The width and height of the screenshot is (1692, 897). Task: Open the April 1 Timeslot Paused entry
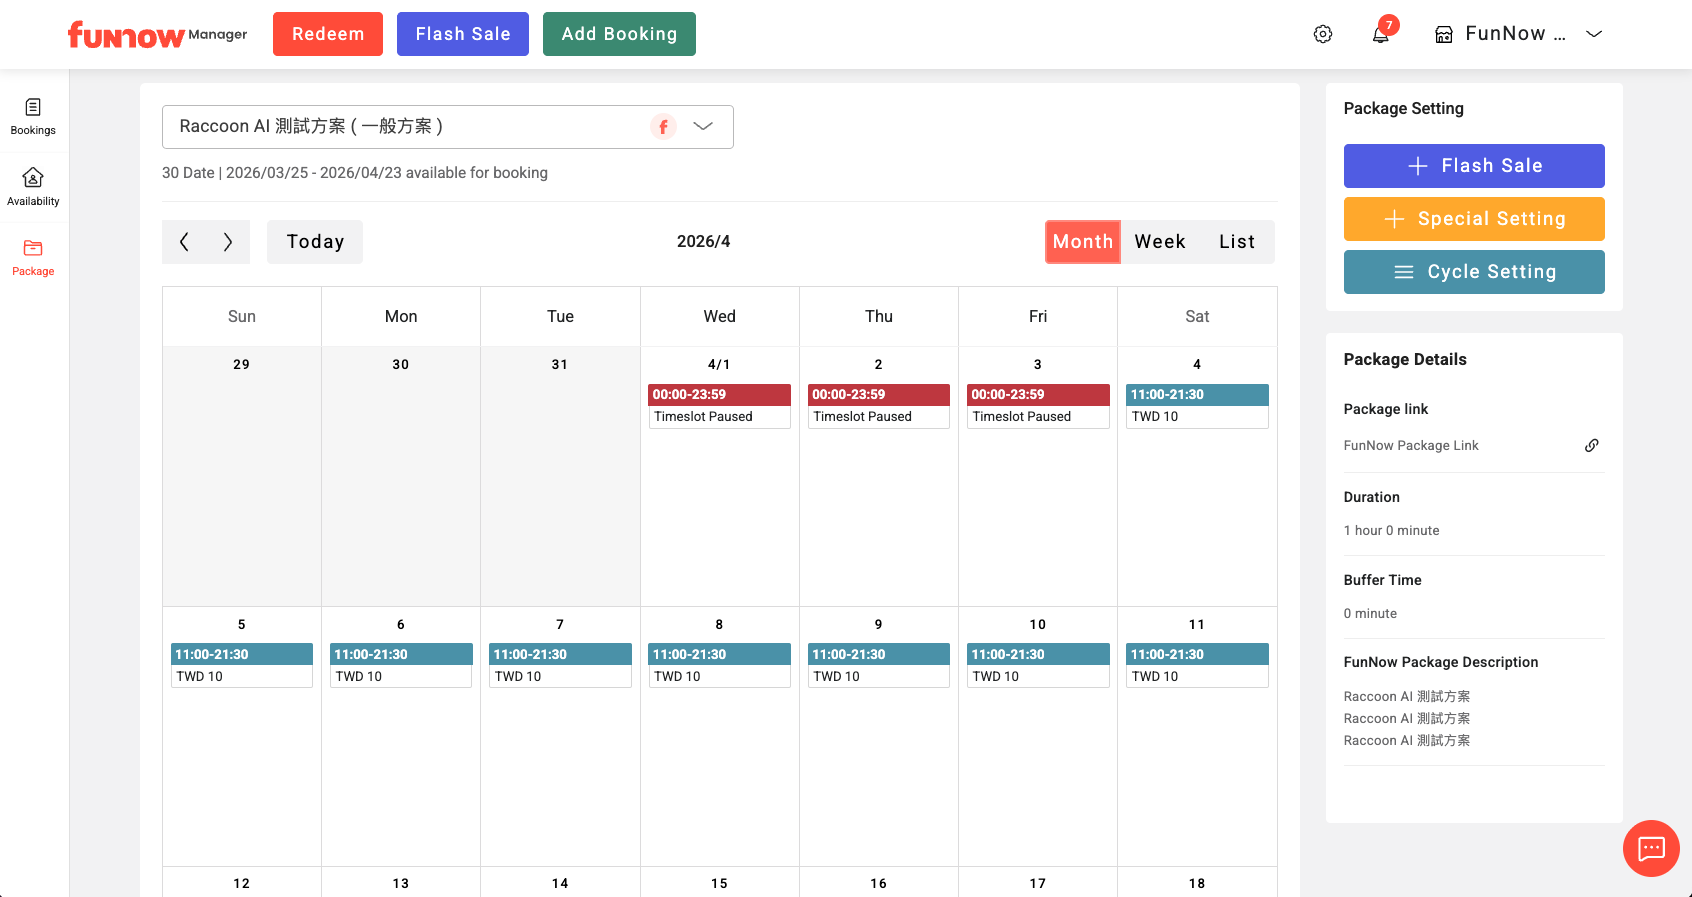tap(719, 406)
